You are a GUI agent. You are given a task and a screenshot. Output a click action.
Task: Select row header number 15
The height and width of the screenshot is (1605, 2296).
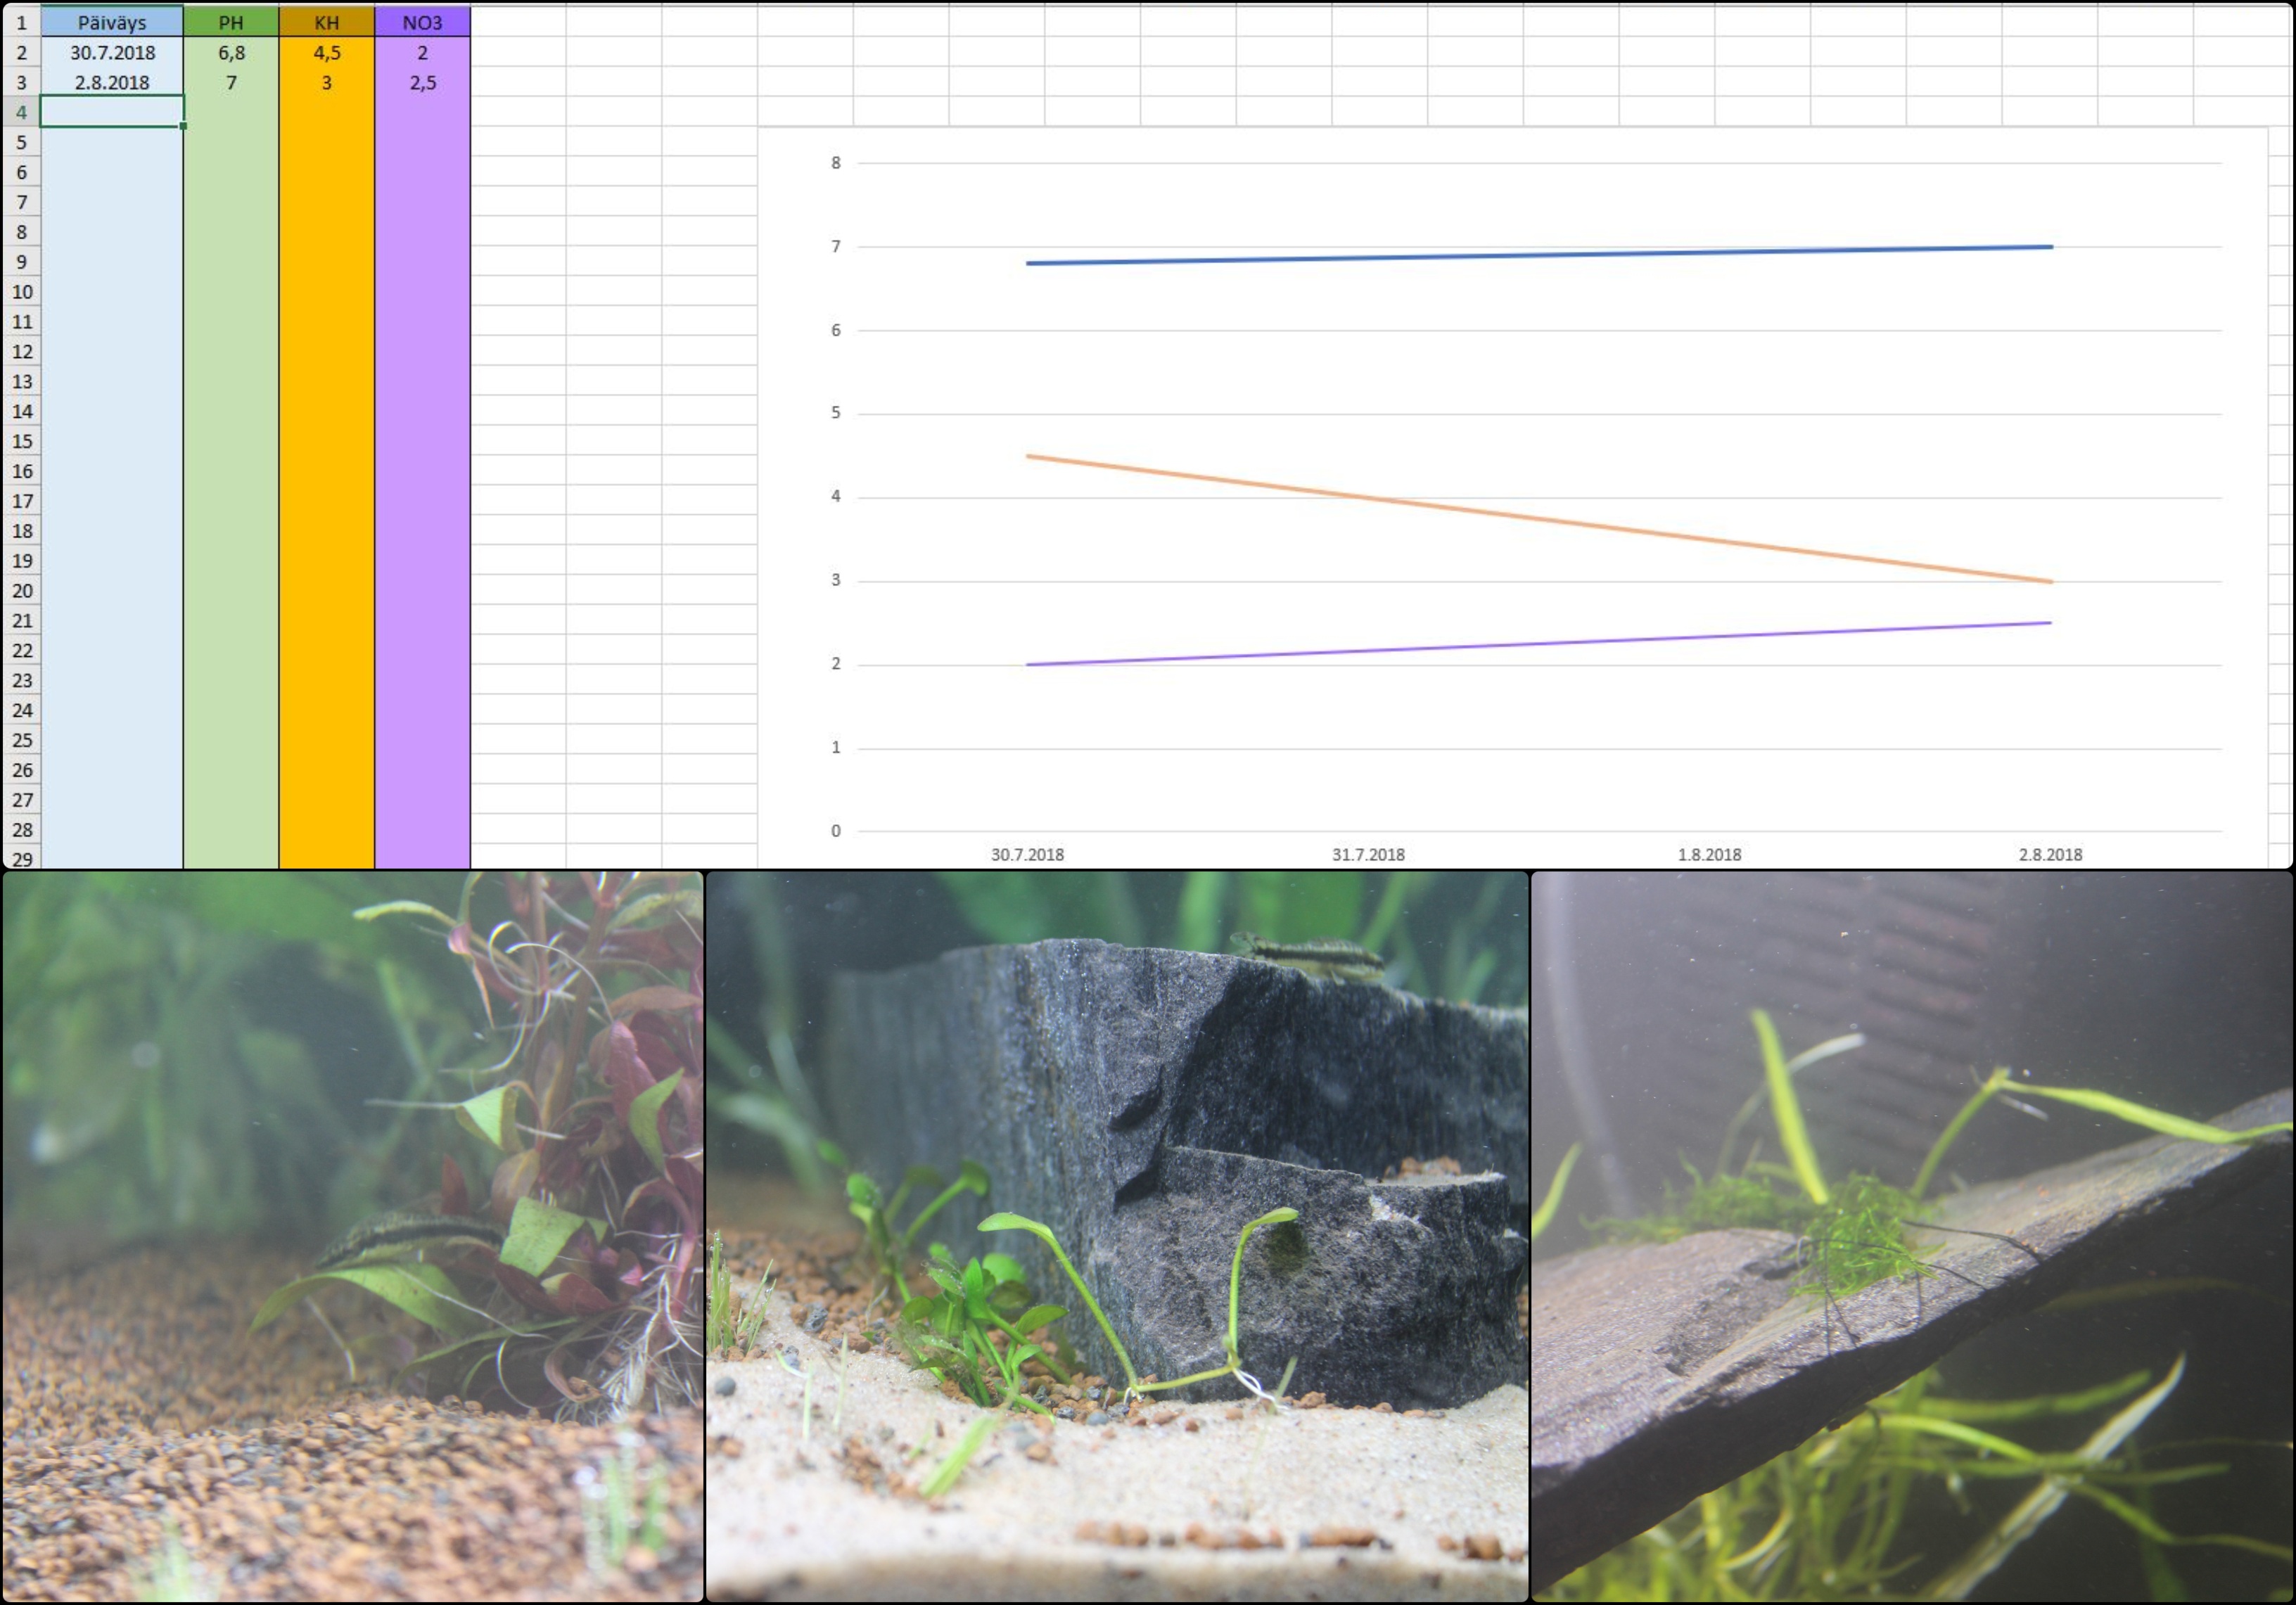21,441
